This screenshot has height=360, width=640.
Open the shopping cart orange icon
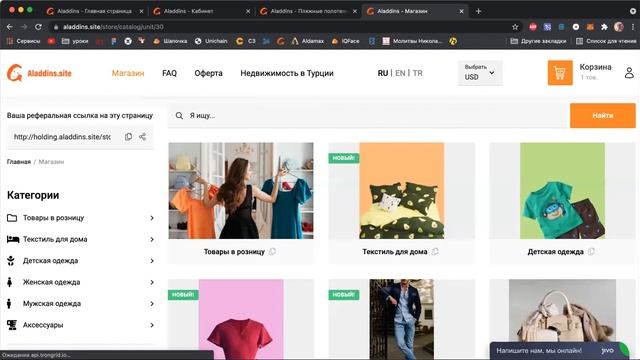[560, 73]
